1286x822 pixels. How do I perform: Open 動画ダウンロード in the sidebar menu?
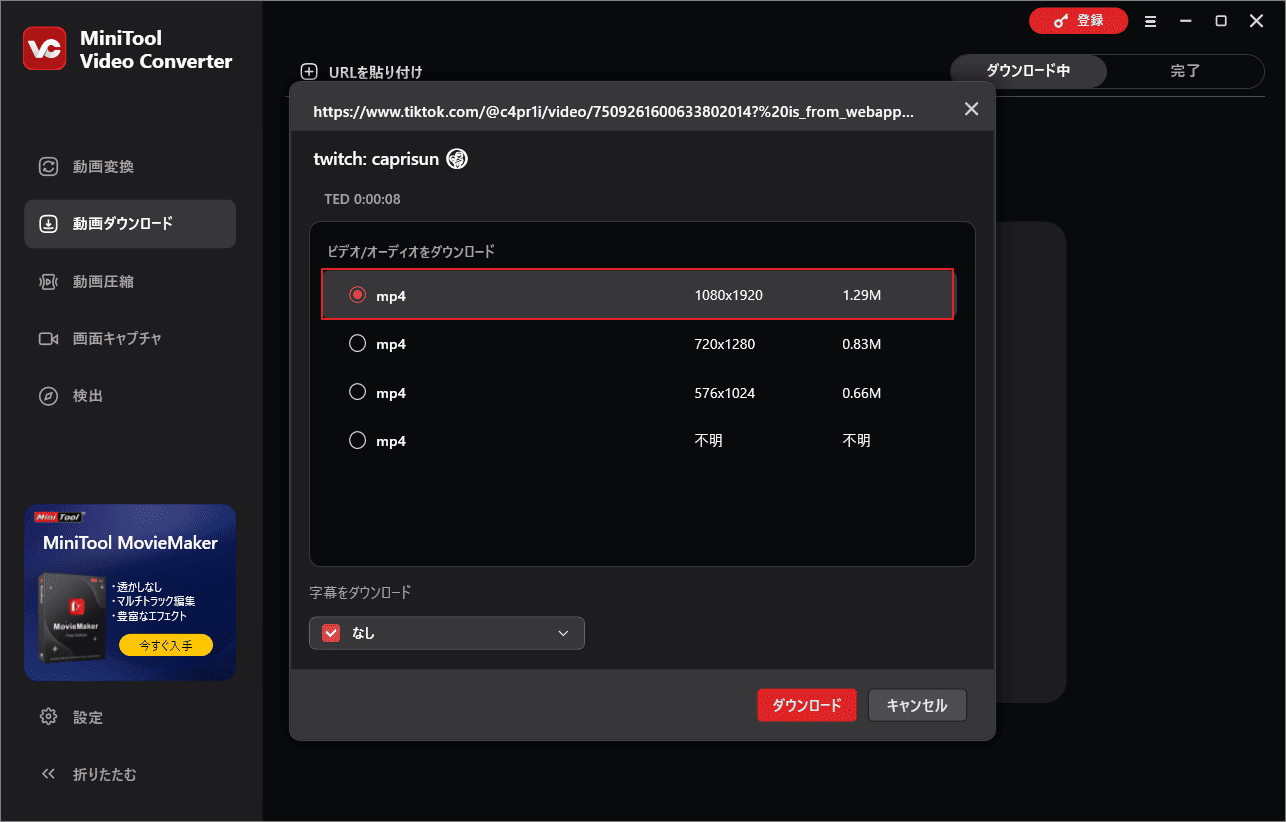(x=130, y=224)
